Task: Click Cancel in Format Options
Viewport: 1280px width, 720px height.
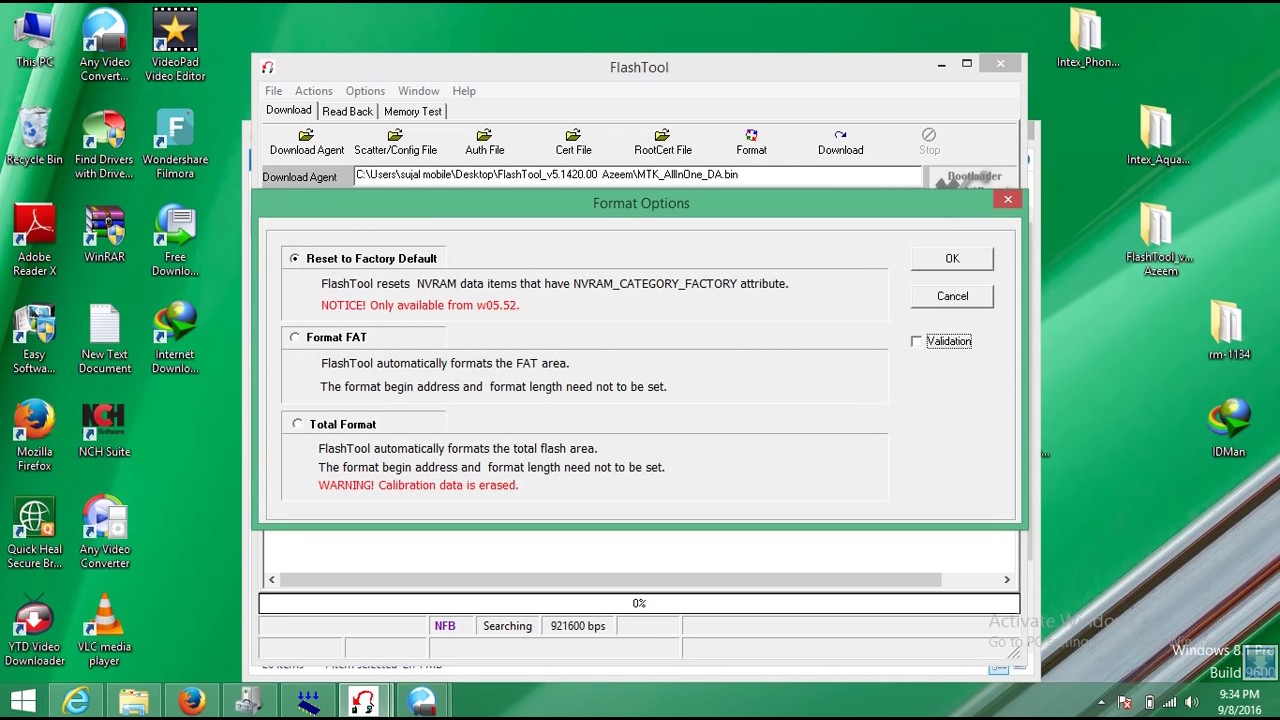Action: pos(952,296)
